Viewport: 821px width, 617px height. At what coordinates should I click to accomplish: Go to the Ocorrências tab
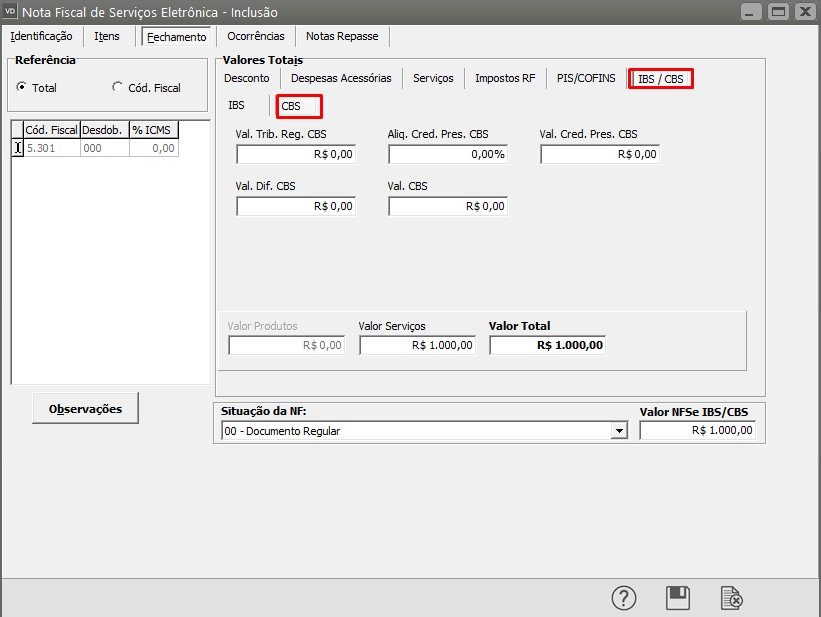256,36
